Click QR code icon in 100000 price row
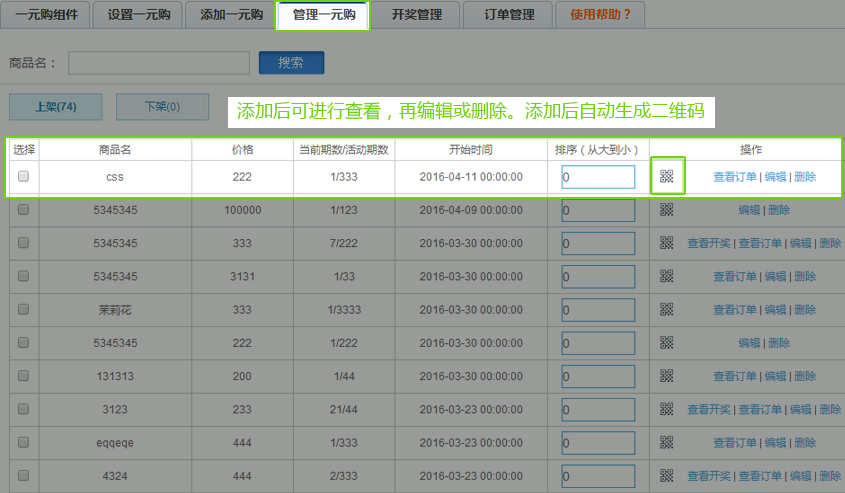Viewport: 845px width, 493px height. tap(667, 210)
